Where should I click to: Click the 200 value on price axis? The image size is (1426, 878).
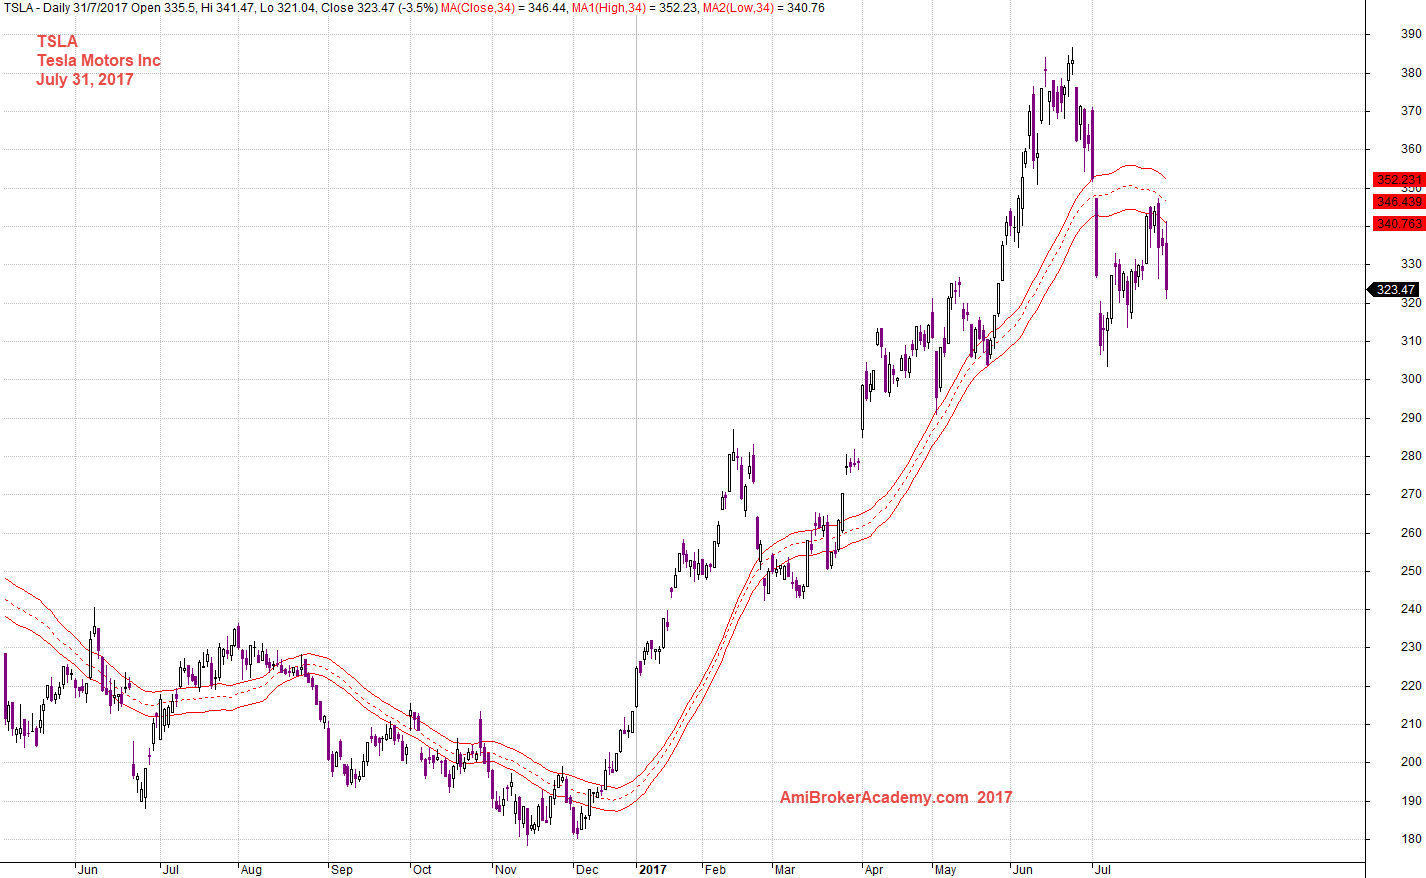pos(1411,762)
